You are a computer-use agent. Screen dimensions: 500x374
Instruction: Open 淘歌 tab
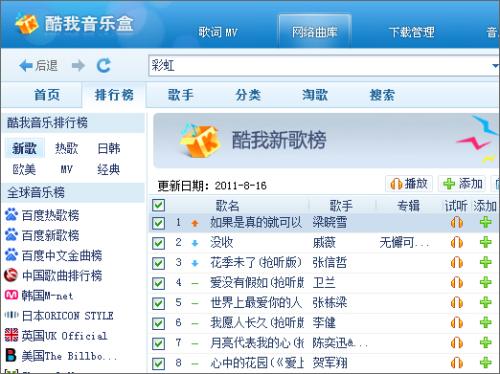click(315, 95)
